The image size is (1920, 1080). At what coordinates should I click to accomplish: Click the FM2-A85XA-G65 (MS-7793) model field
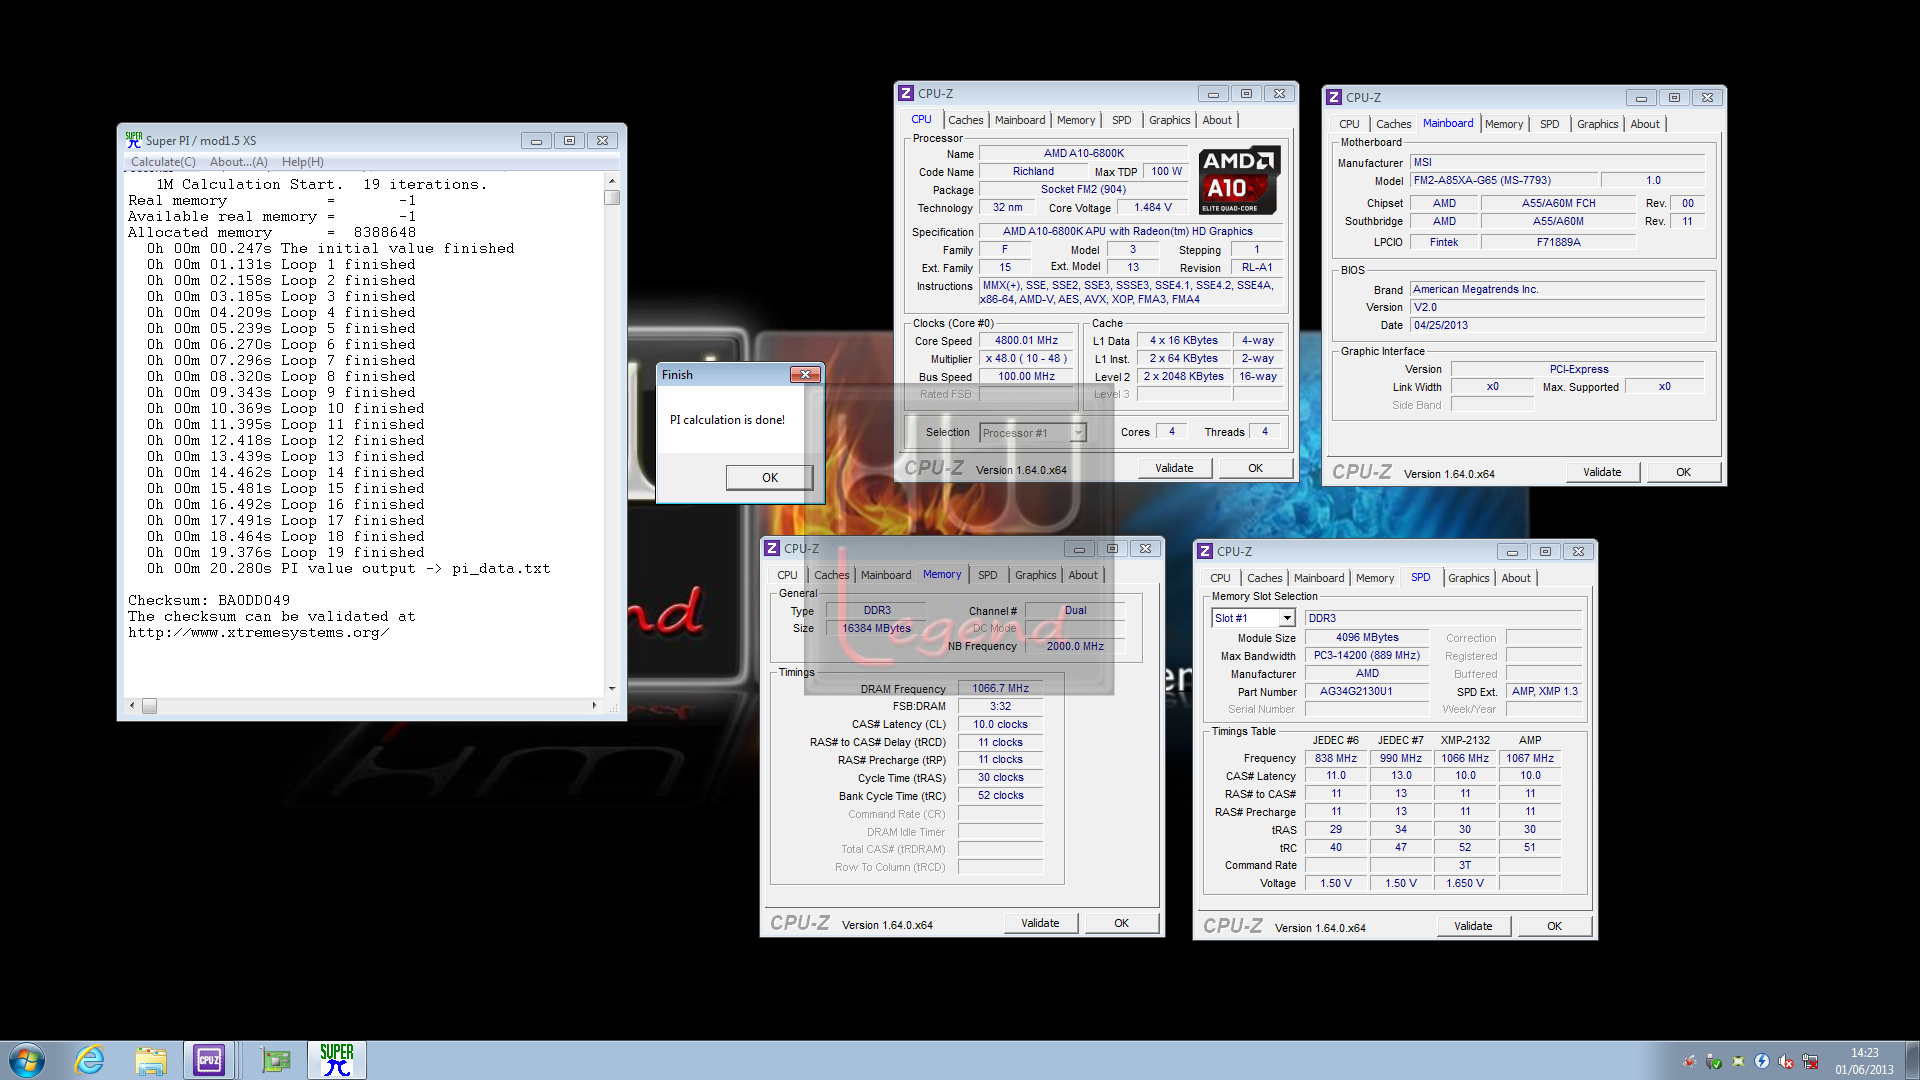(1503, 181)
